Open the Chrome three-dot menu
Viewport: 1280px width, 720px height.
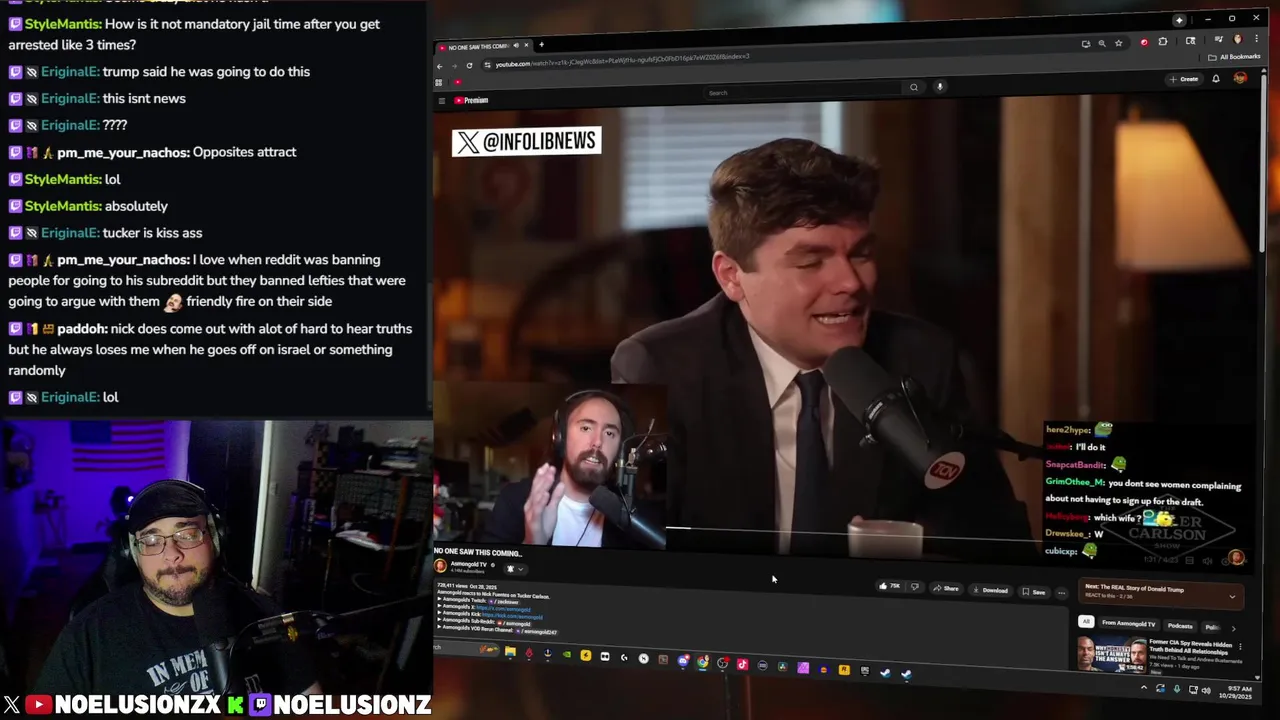coord(1256,39)
